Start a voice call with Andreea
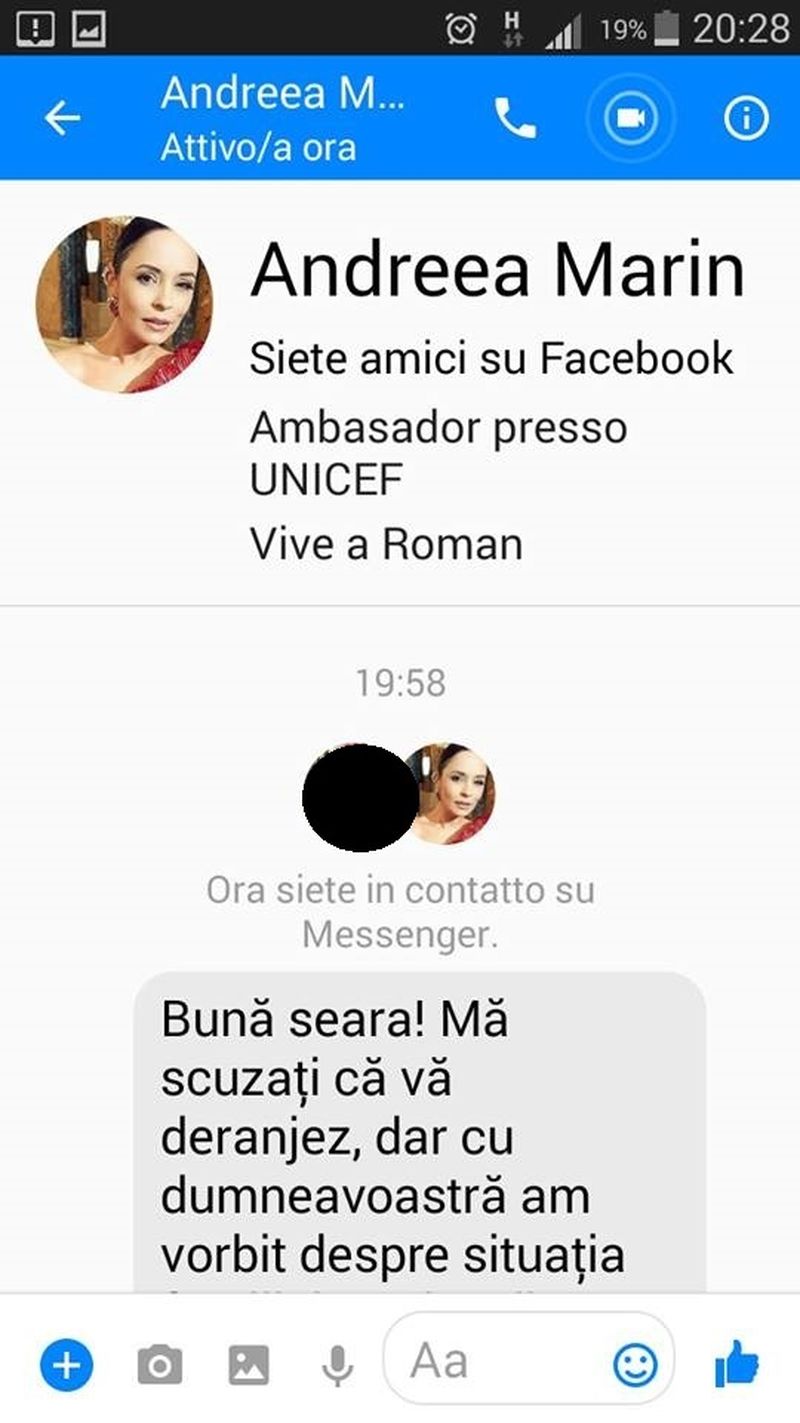Screen dimensions: 800x1423 516,119
